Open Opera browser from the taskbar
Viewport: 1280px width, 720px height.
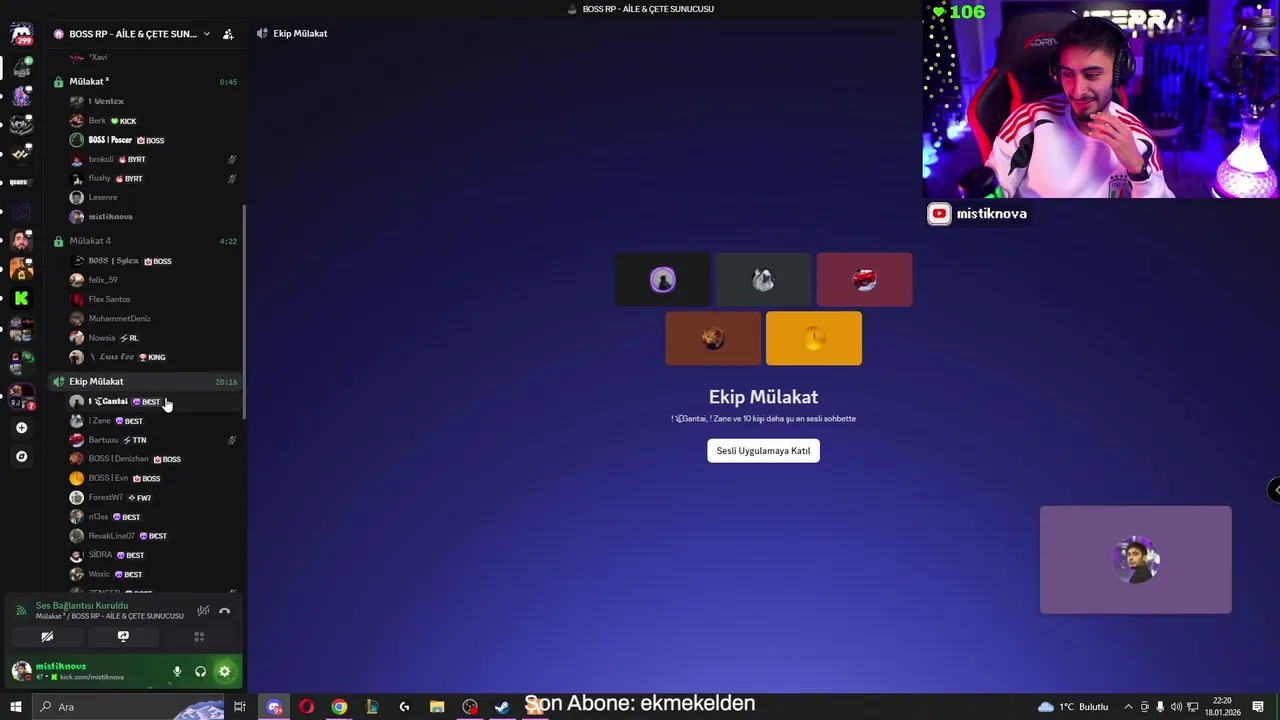[x=306, y=707]
